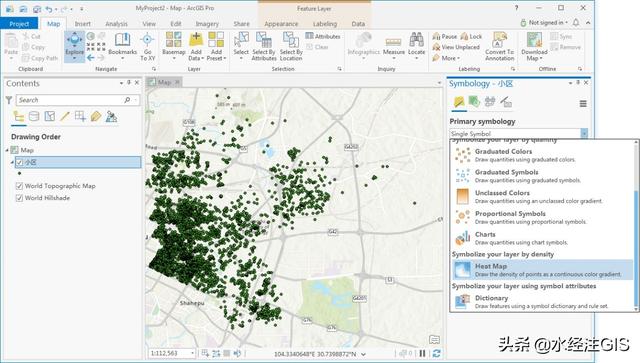
Task: Show List By Data Source
Action: [x=34, y=117]
